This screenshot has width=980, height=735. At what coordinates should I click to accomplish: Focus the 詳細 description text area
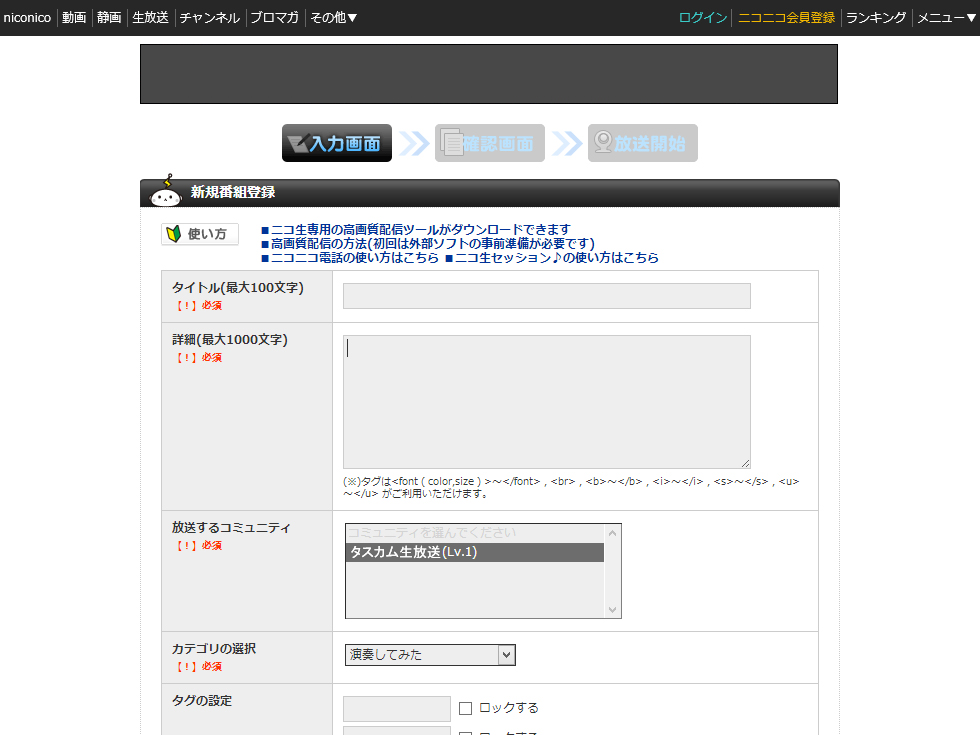click(547, 402)
